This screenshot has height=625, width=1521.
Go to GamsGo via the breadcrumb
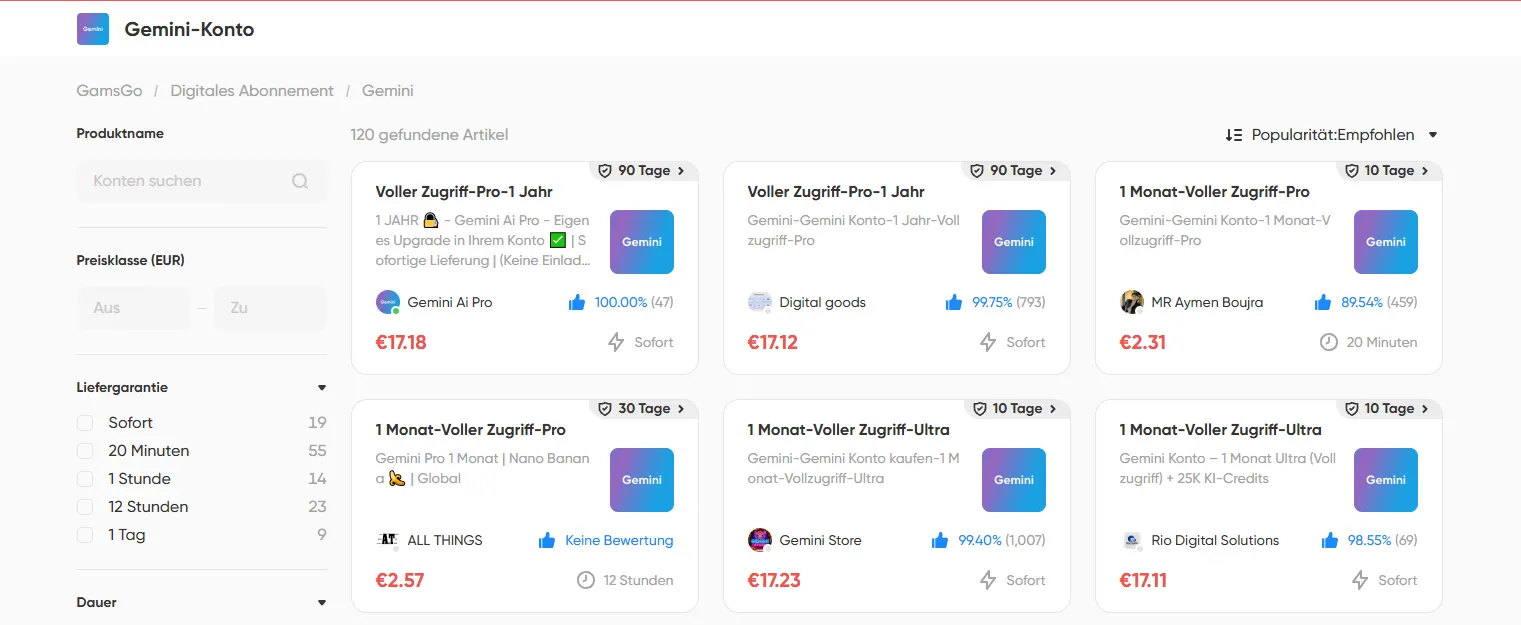click(x=110, y=90)
